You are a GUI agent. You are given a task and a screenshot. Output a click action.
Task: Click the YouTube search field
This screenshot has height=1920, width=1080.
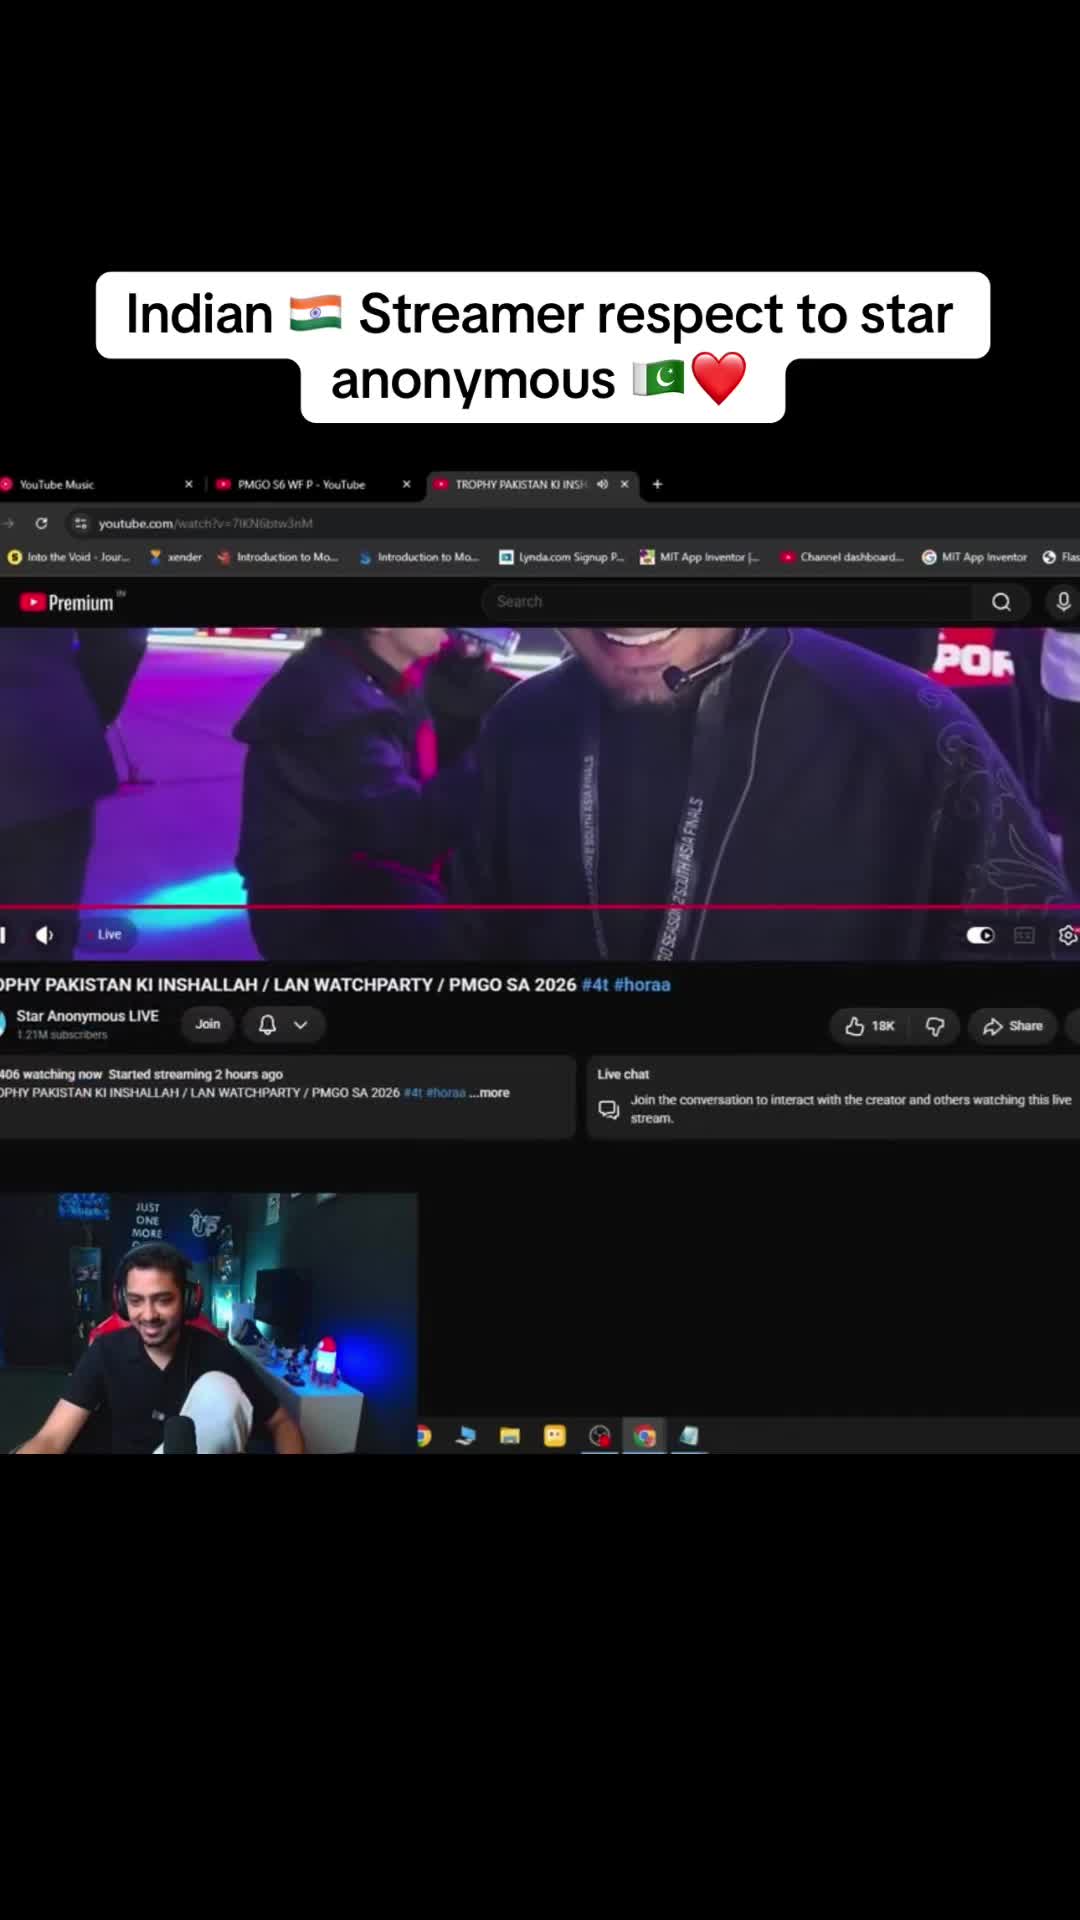coord(728,601)
